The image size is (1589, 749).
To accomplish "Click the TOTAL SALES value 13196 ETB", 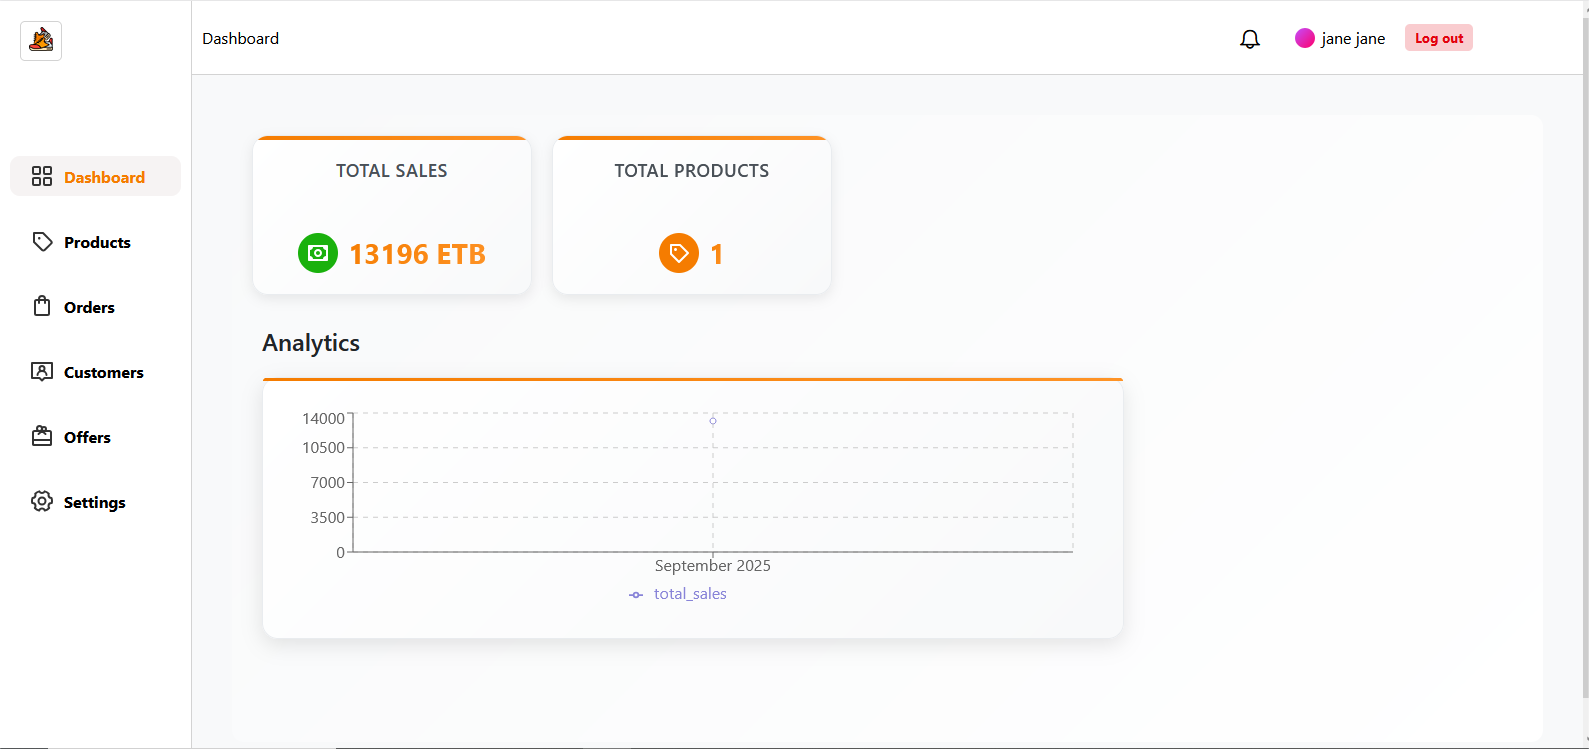I will (x=417, y=253).
